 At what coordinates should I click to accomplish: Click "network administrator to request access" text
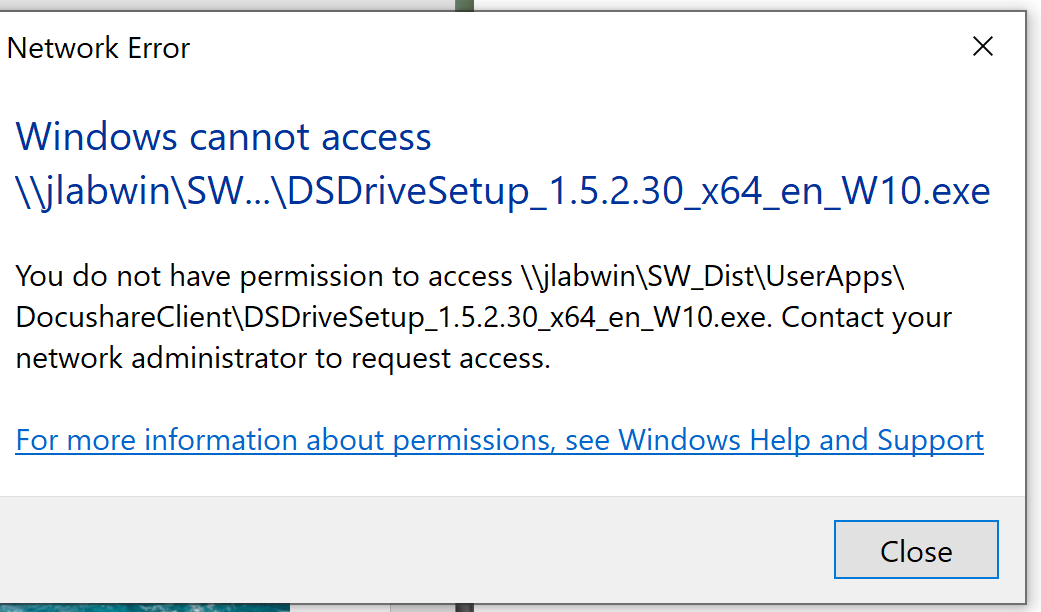[283, 358]
